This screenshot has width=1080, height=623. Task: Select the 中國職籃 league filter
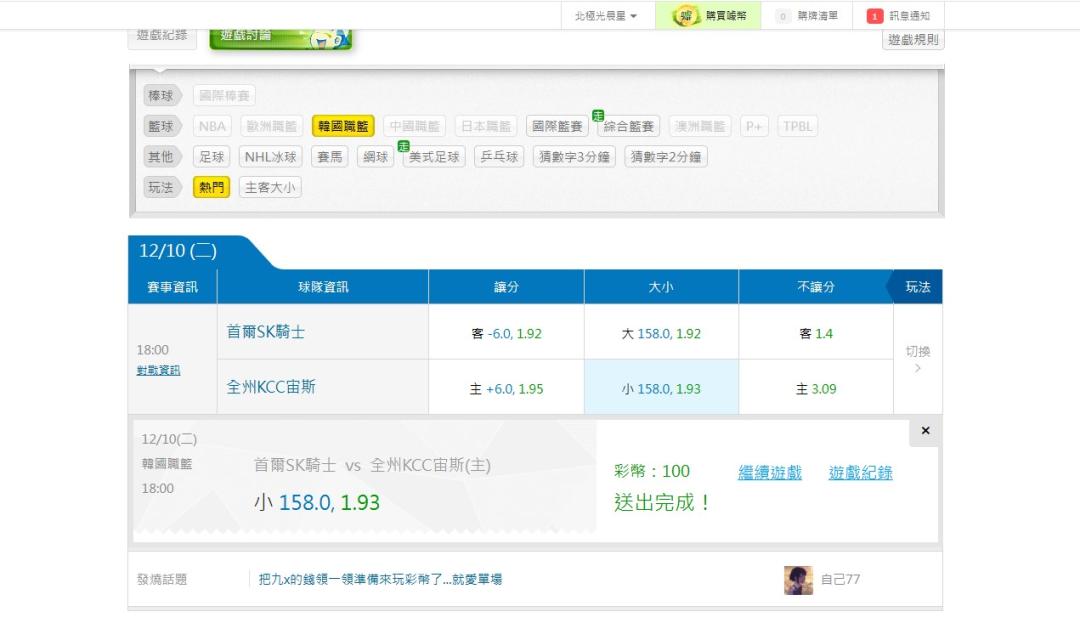(415, 126)
